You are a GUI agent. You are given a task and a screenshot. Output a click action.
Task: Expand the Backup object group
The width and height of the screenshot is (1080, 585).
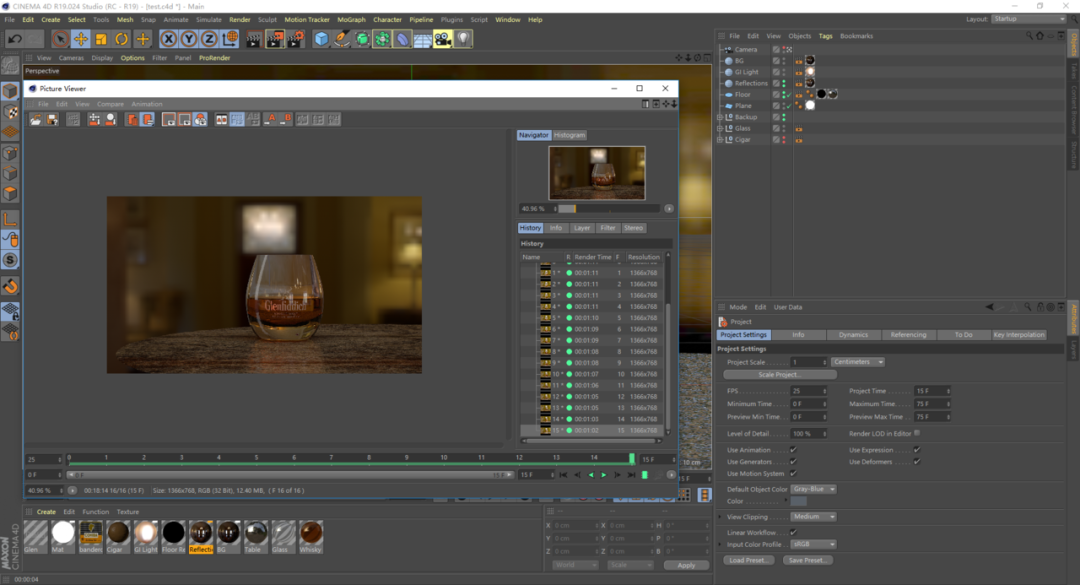pyautogui.click(x=720, y=117)
